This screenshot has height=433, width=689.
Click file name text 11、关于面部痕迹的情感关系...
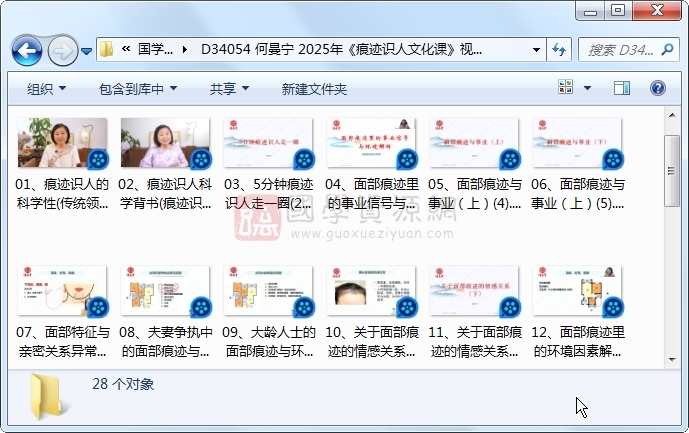coord(475,342)
